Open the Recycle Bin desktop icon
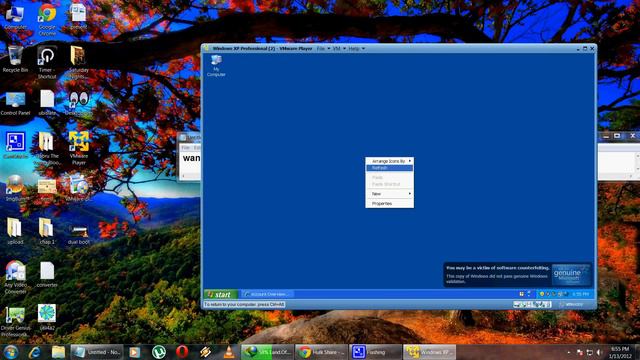The height and width of the screenshot is (360, 640). [15, 59]
